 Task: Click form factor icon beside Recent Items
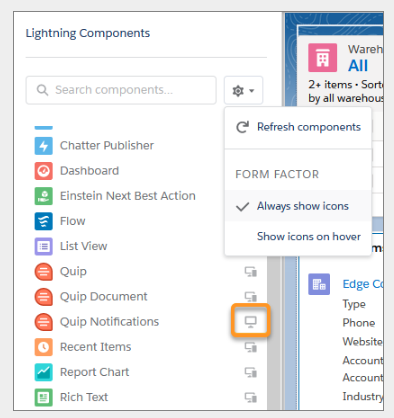tap(251, 347)
